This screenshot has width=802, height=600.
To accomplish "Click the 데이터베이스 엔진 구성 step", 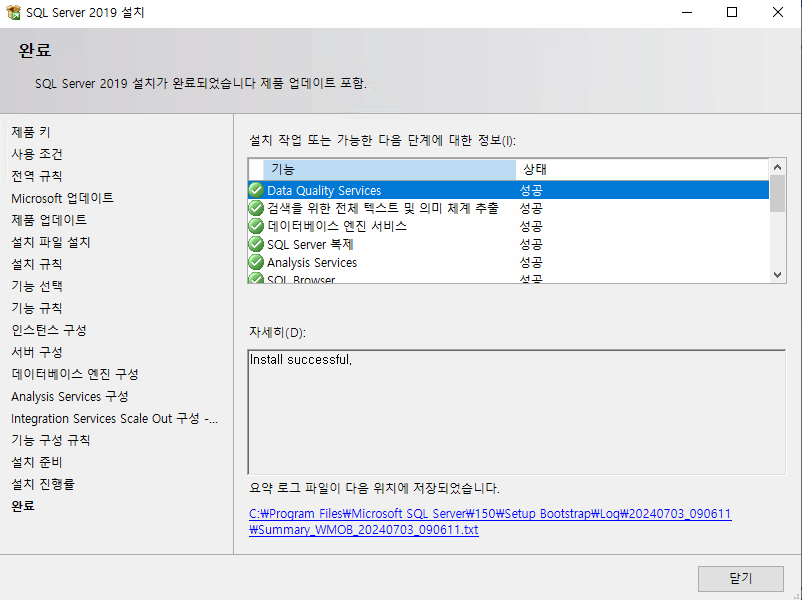I will (x=75, y=374).
